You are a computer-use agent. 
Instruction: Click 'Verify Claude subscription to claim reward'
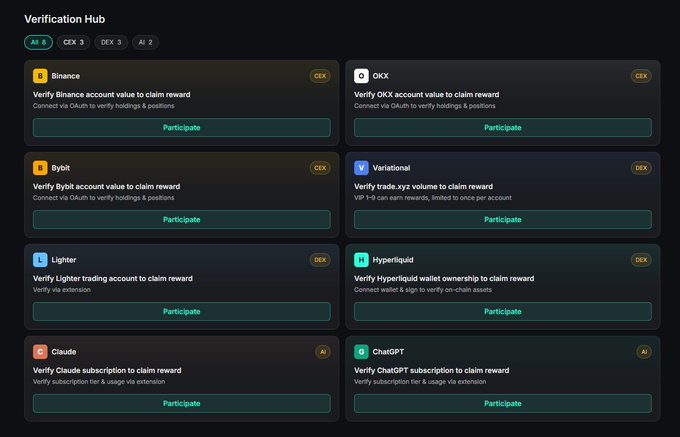(107, 370)
